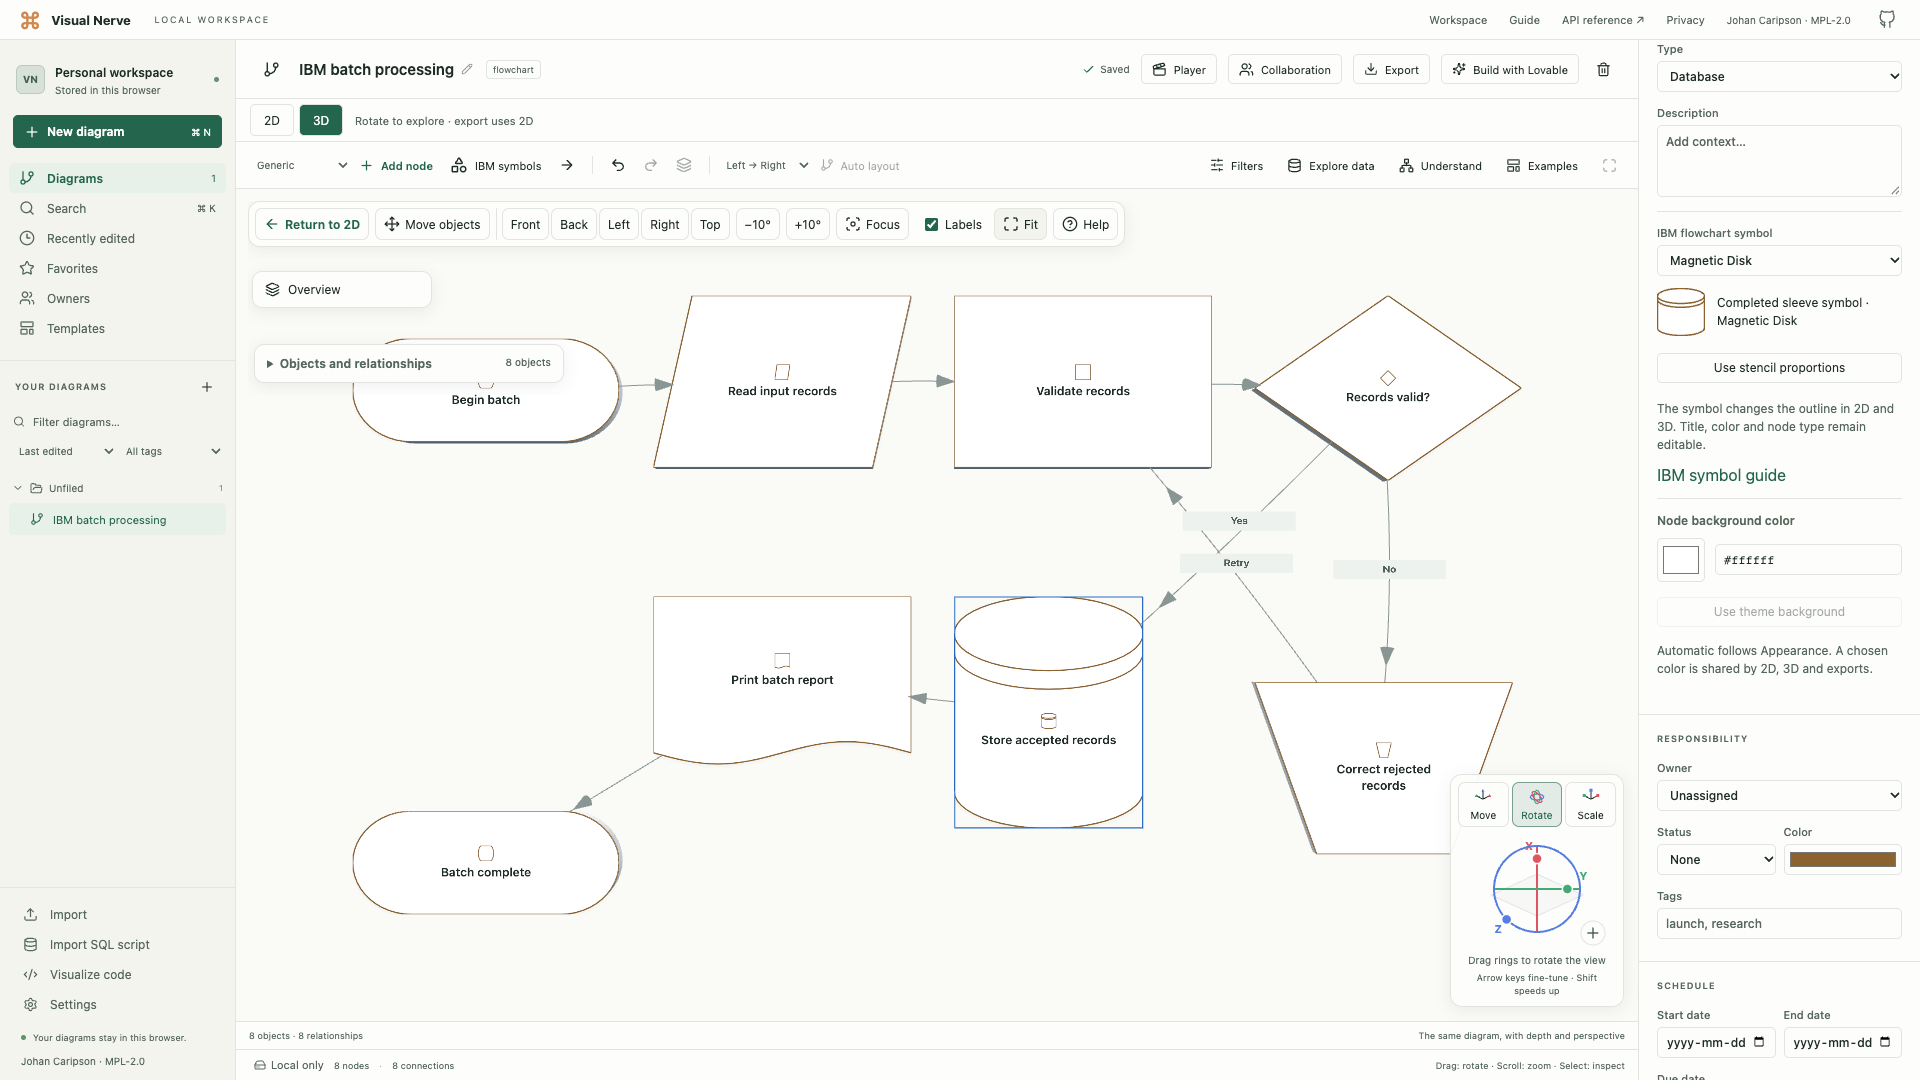Open the Magnetic Disk symbol dropdown
This screenshot has width=1920, height=1080.
tap(1779, 261)
